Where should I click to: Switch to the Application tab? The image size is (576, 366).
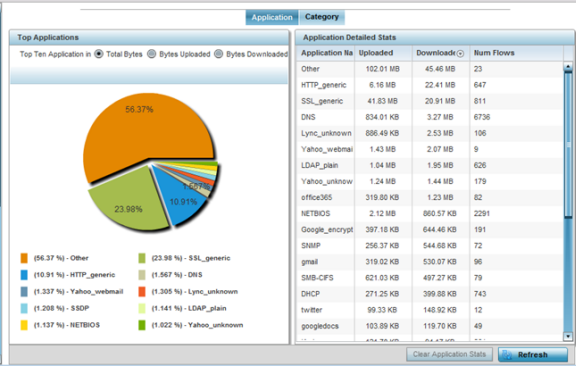272,17
